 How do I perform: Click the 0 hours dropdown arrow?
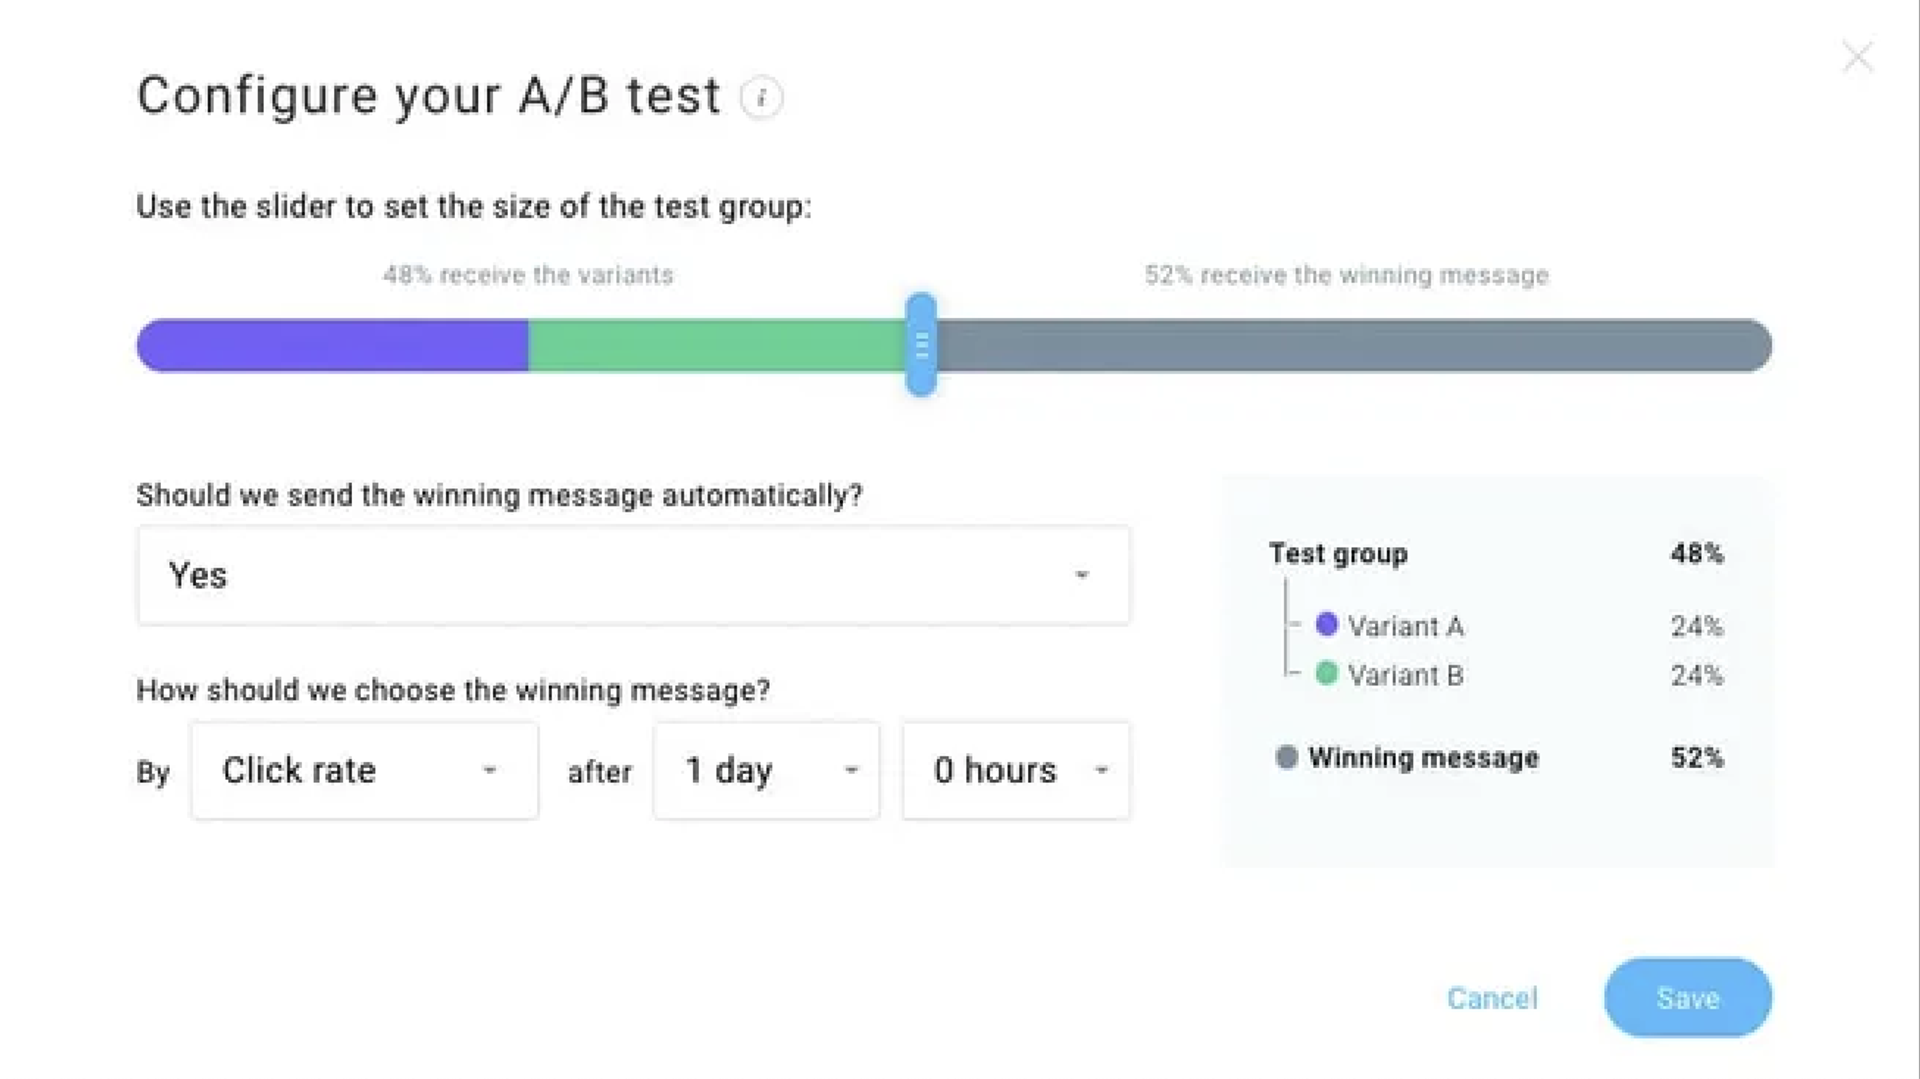[x=1101, y=771]
